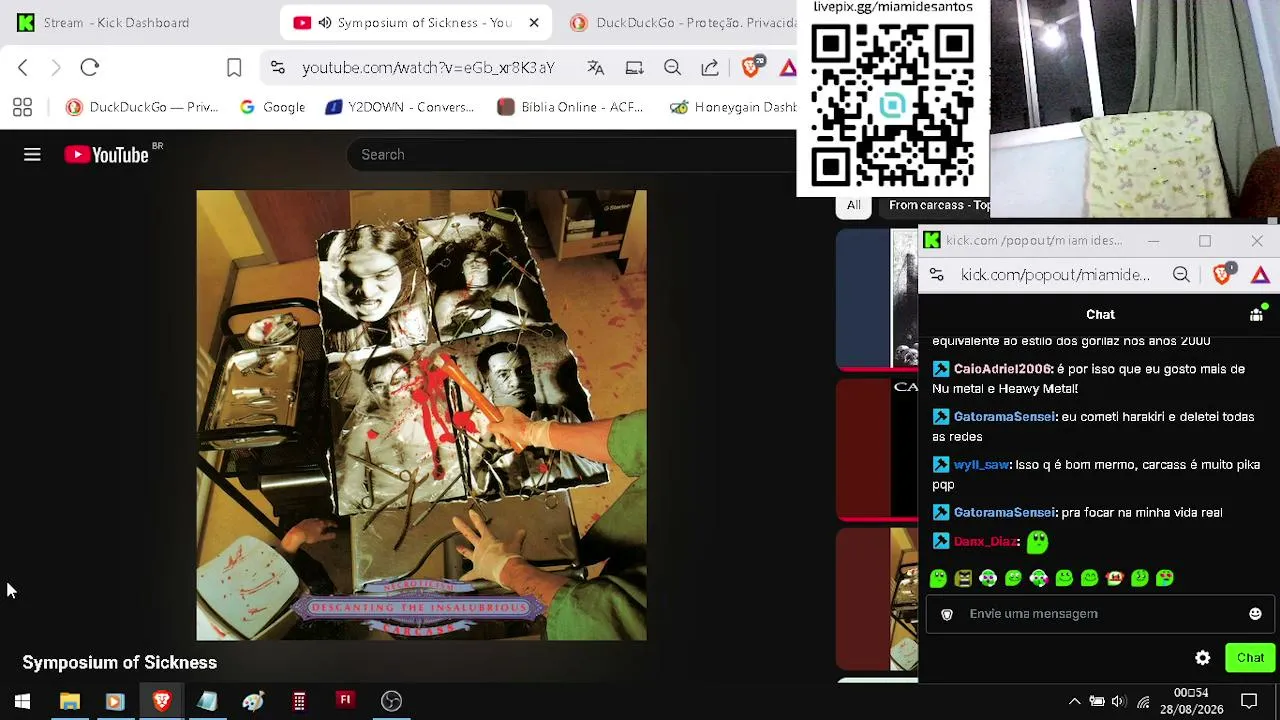Screen dimensions: 1280x720
Task: Click the taskbar clock showing 00:54
Action: point(1191,701)
